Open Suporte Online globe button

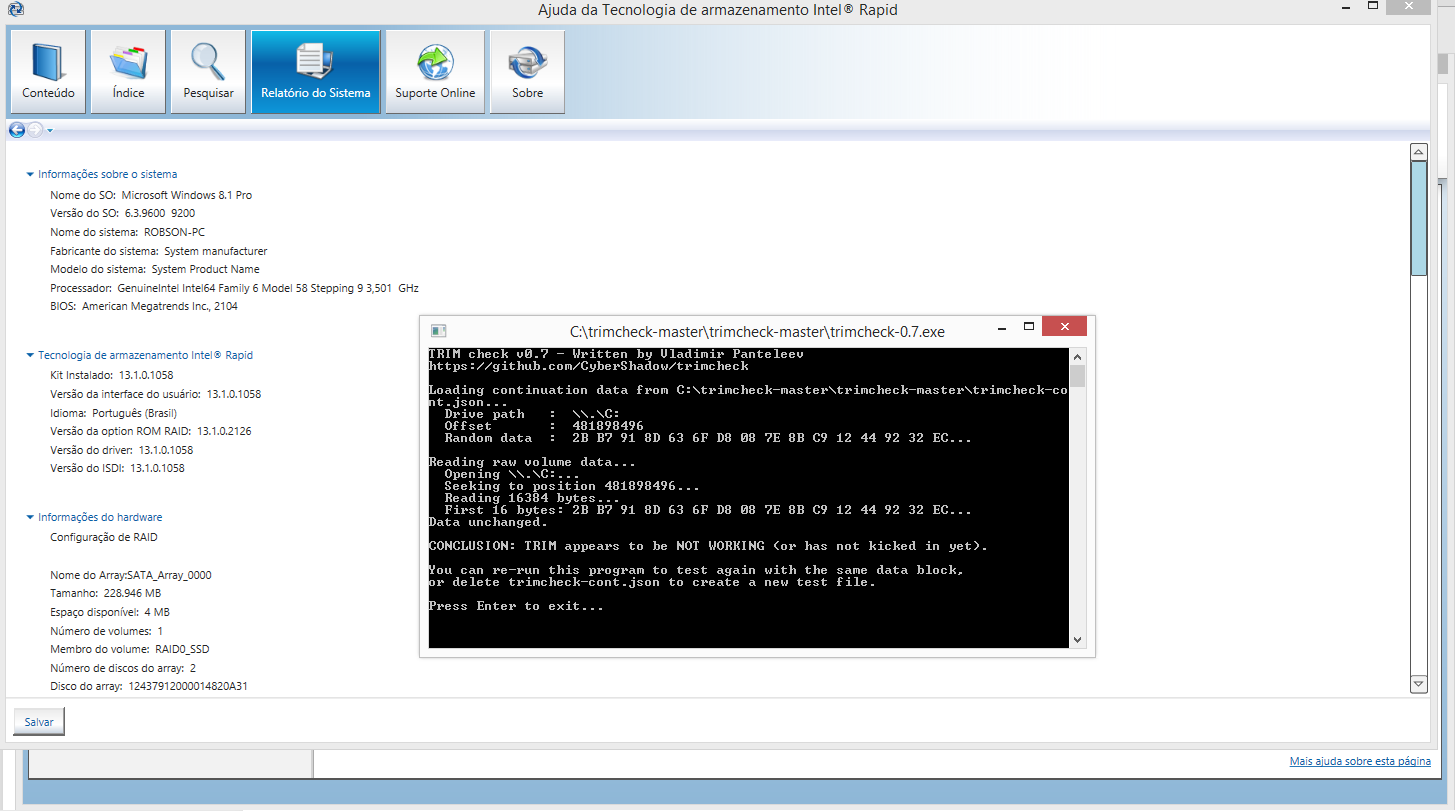click(435, 71)
